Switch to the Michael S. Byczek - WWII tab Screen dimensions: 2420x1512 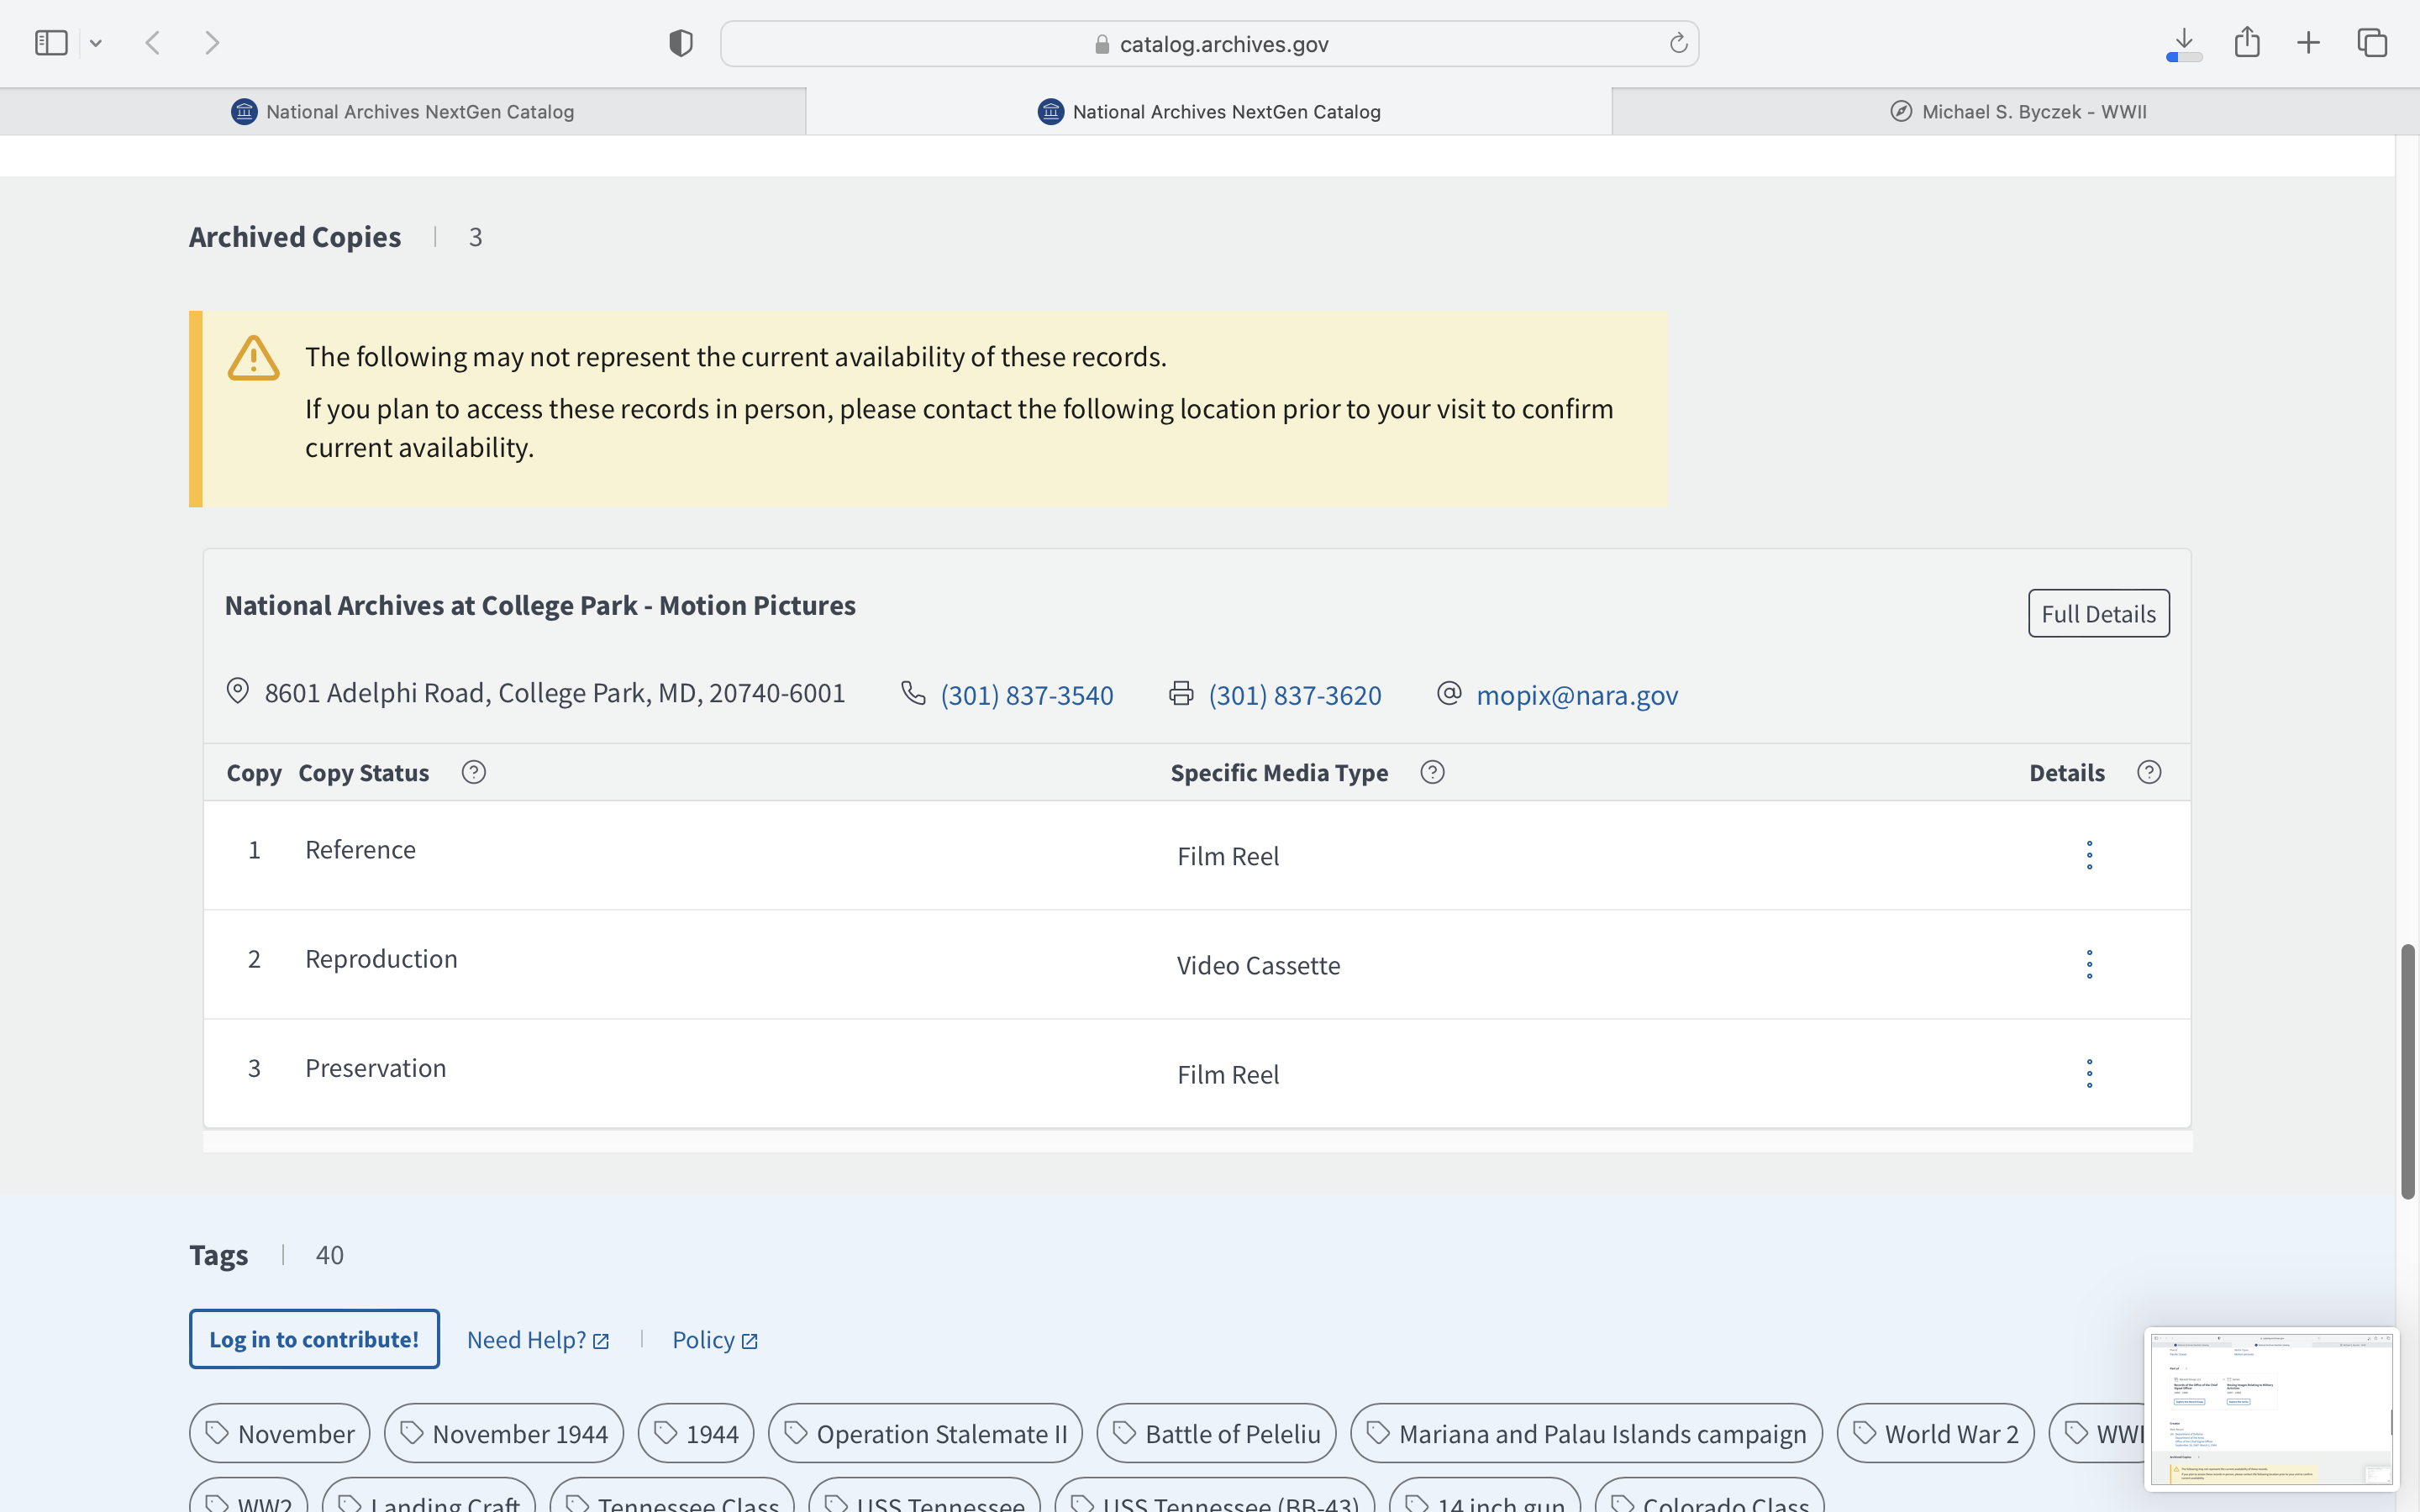coord(2016,112)
